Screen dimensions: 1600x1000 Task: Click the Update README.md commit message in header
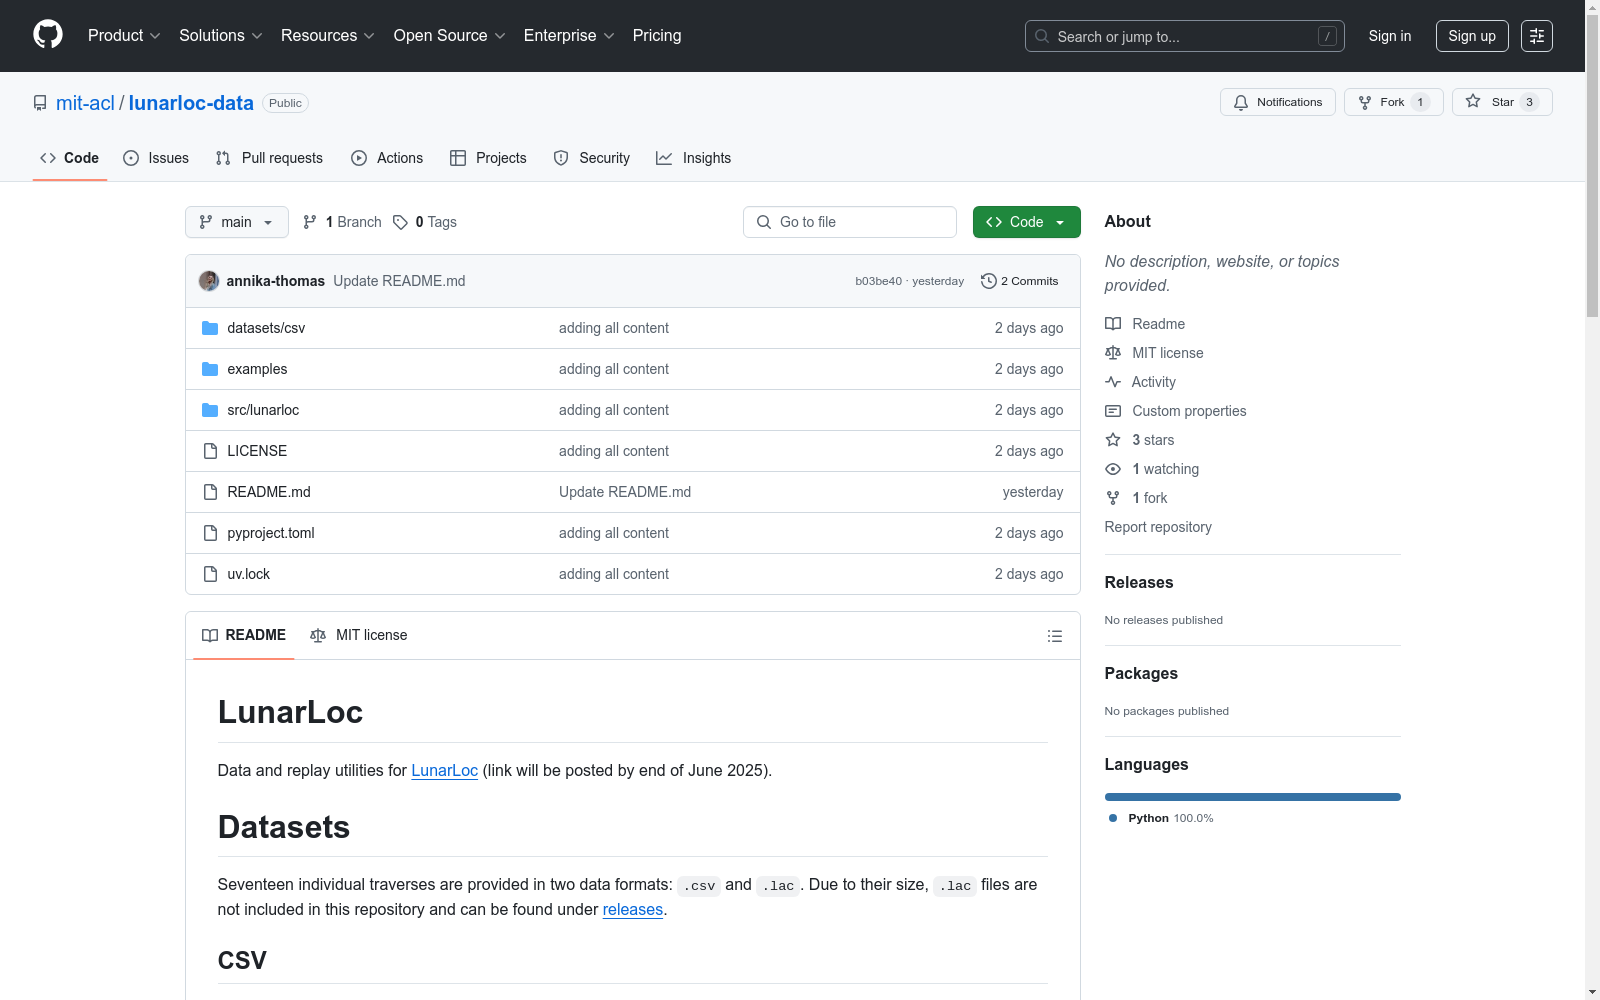click(x=399, y=281)
